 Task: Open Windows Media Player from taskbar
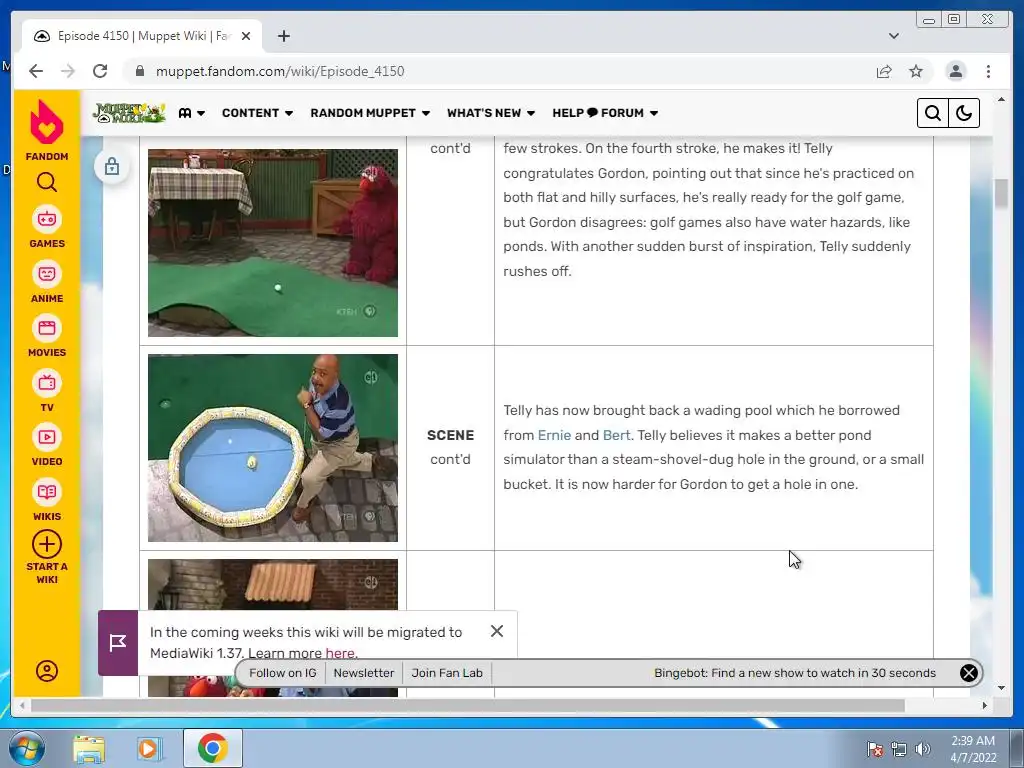150,749
